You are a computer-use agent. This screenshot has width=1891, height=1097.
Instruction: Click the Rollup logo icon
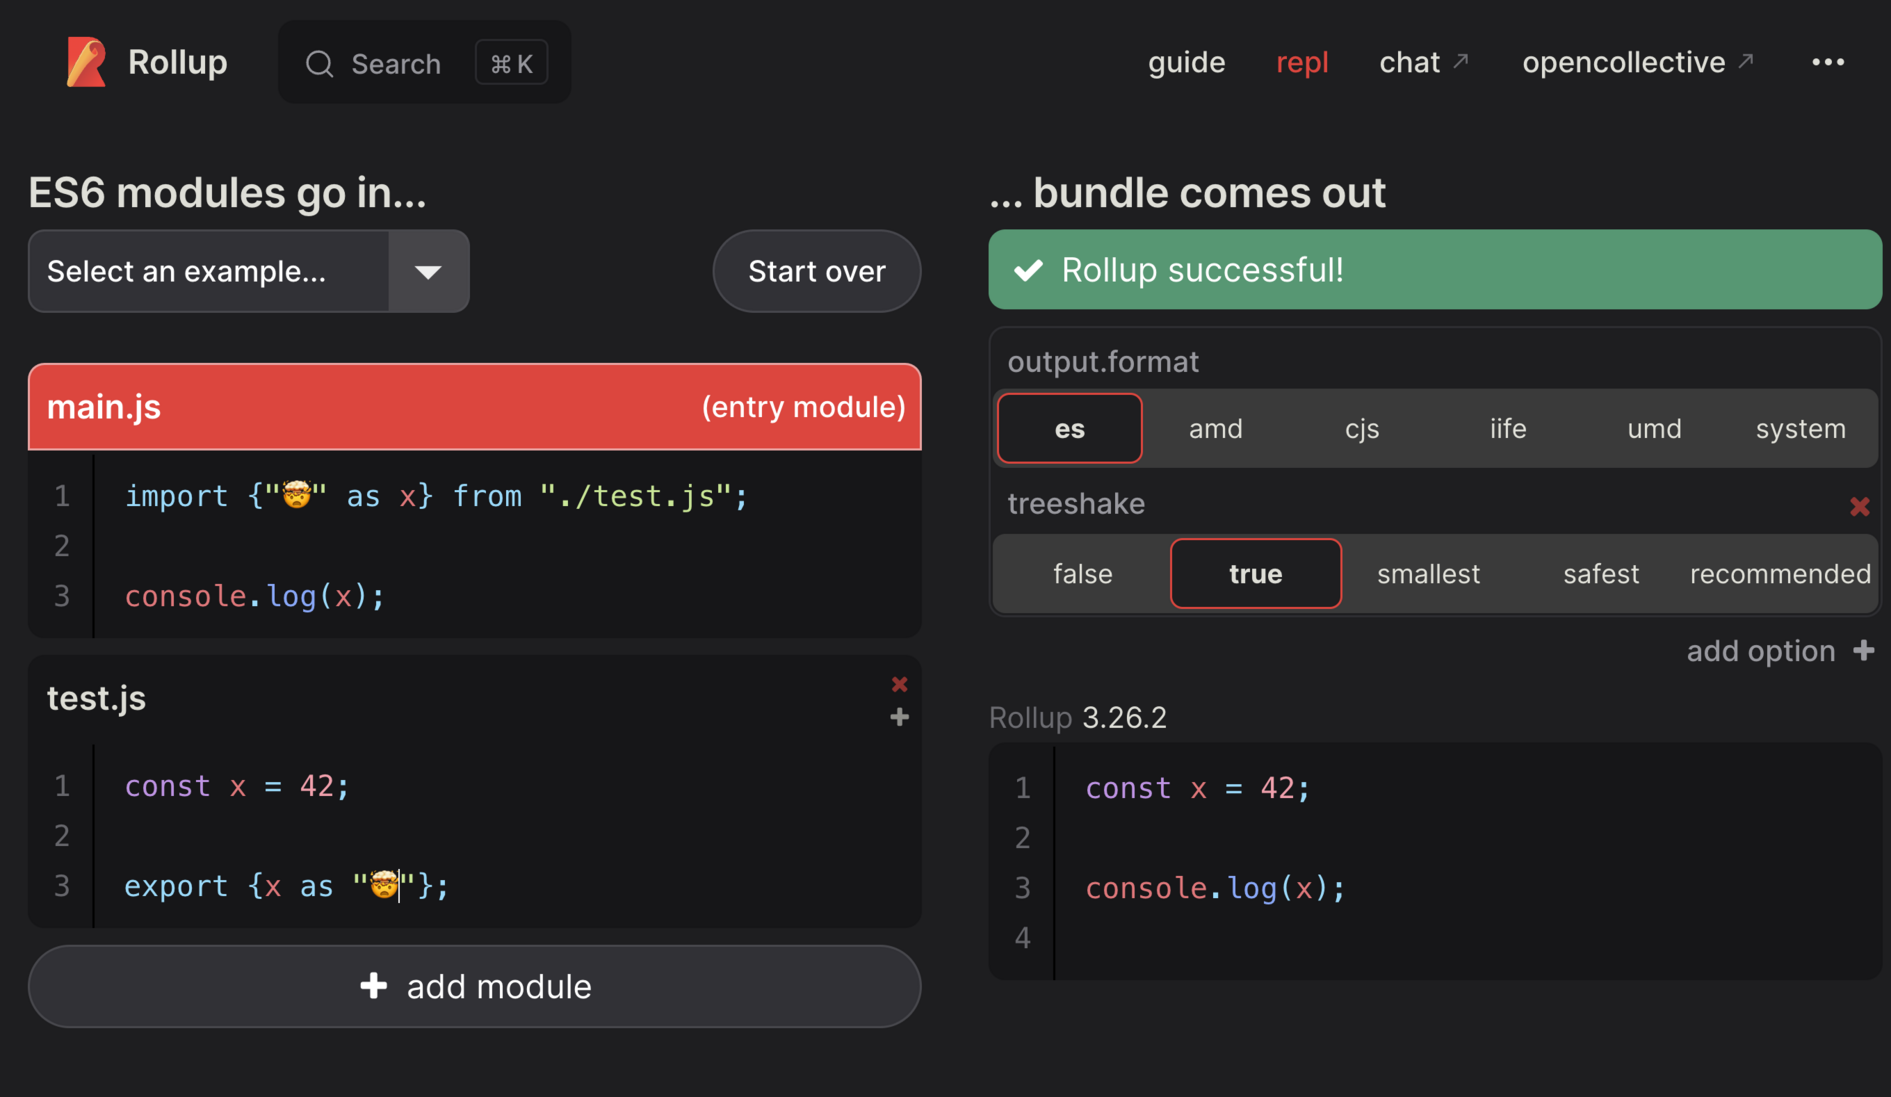(86, 62)
